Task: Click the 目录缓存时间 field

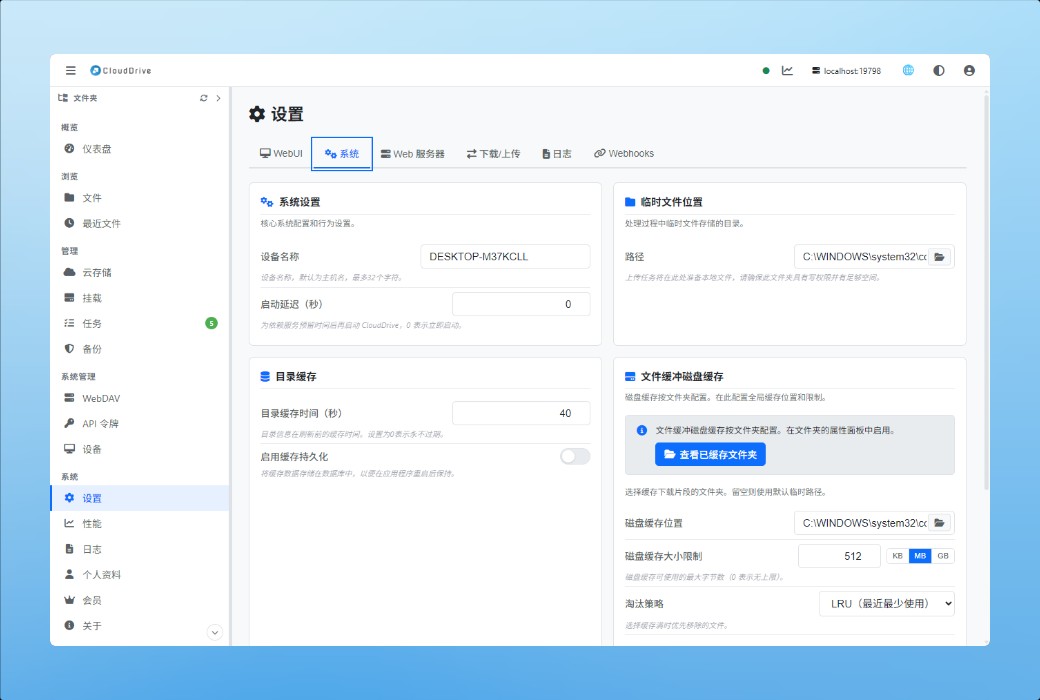Action: [x=521, y=413]
